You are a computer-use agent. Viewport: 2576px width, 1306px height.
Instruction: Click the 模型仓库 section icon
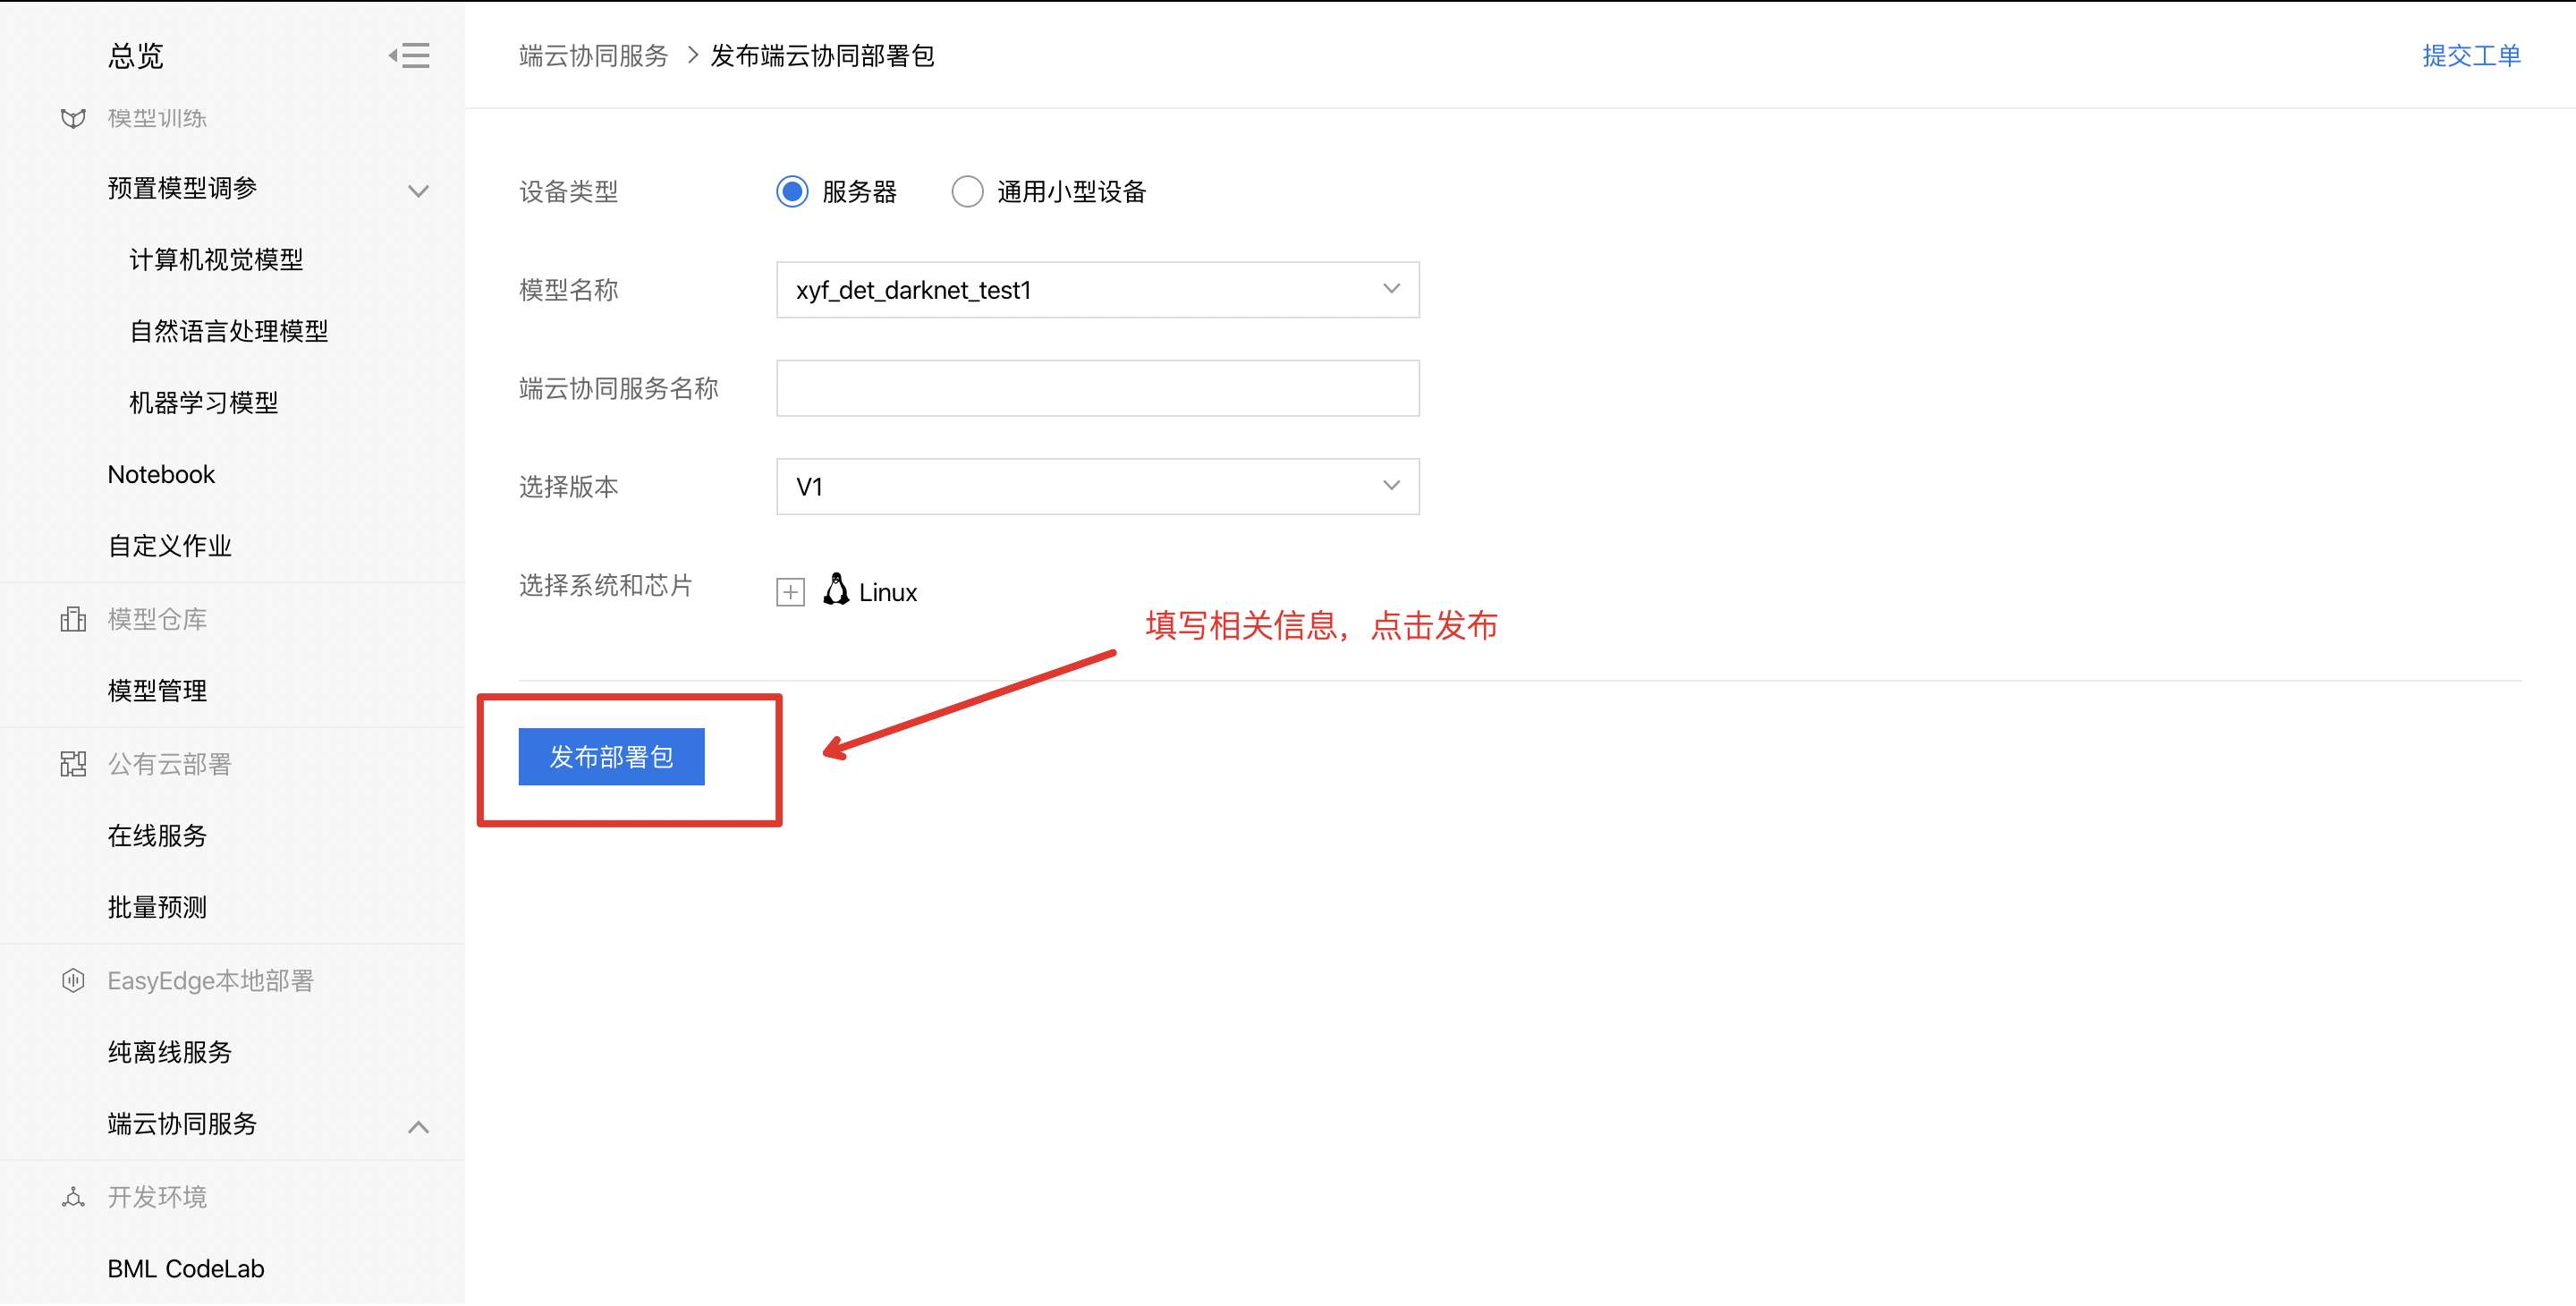tap(73, 619)
